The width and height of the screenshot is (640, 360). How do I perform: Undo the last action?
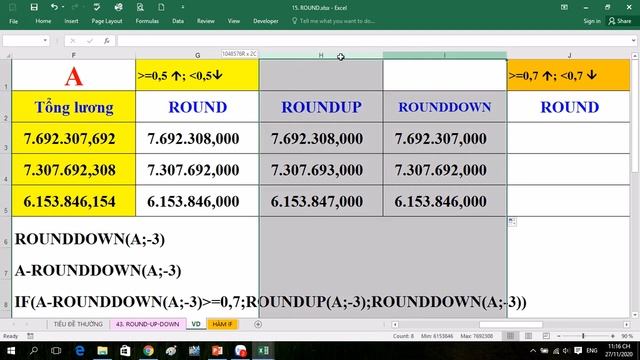point(53,7)
